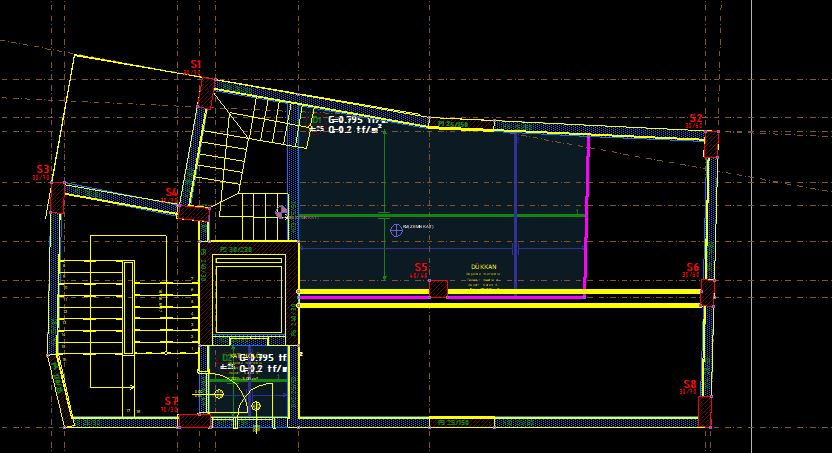The height and width of the screenshot is (453, 832).
Task: Select the red hatched column S1
Action: click(205, 93)
